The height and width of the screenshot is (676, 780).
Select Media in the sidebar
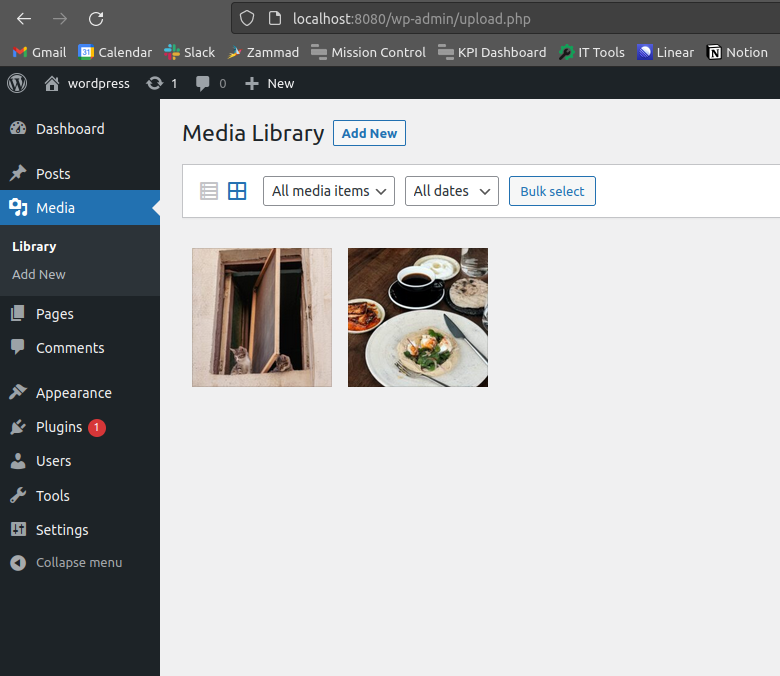[80, 207]
